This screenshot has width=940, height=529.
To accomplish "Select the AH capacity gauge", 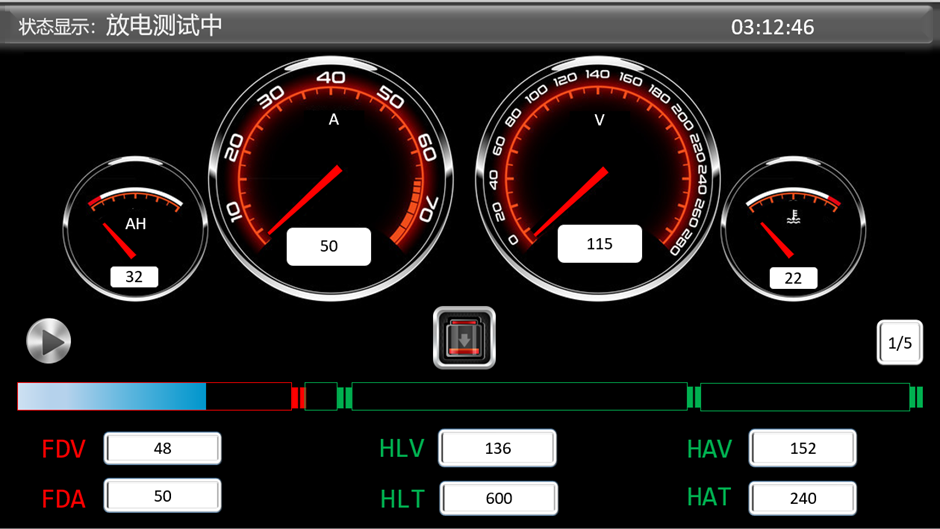I will (x=134, y=228).
